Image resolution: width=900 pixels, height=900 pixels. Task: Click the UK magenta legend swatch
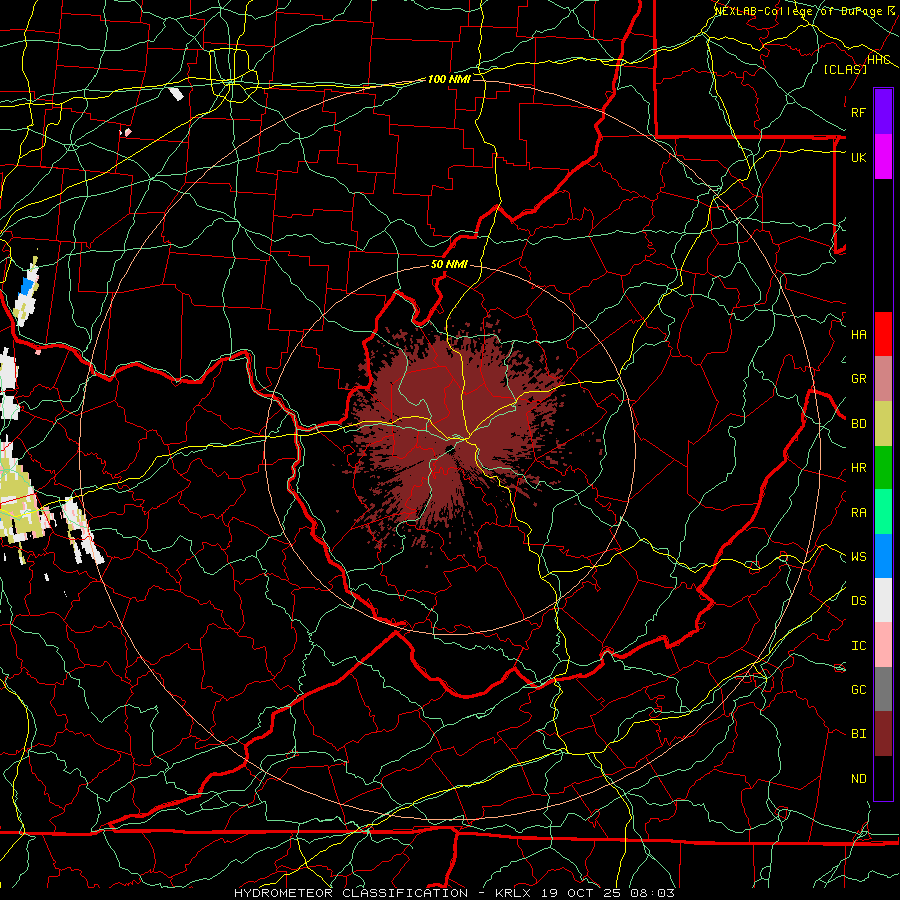click(883, 157)
